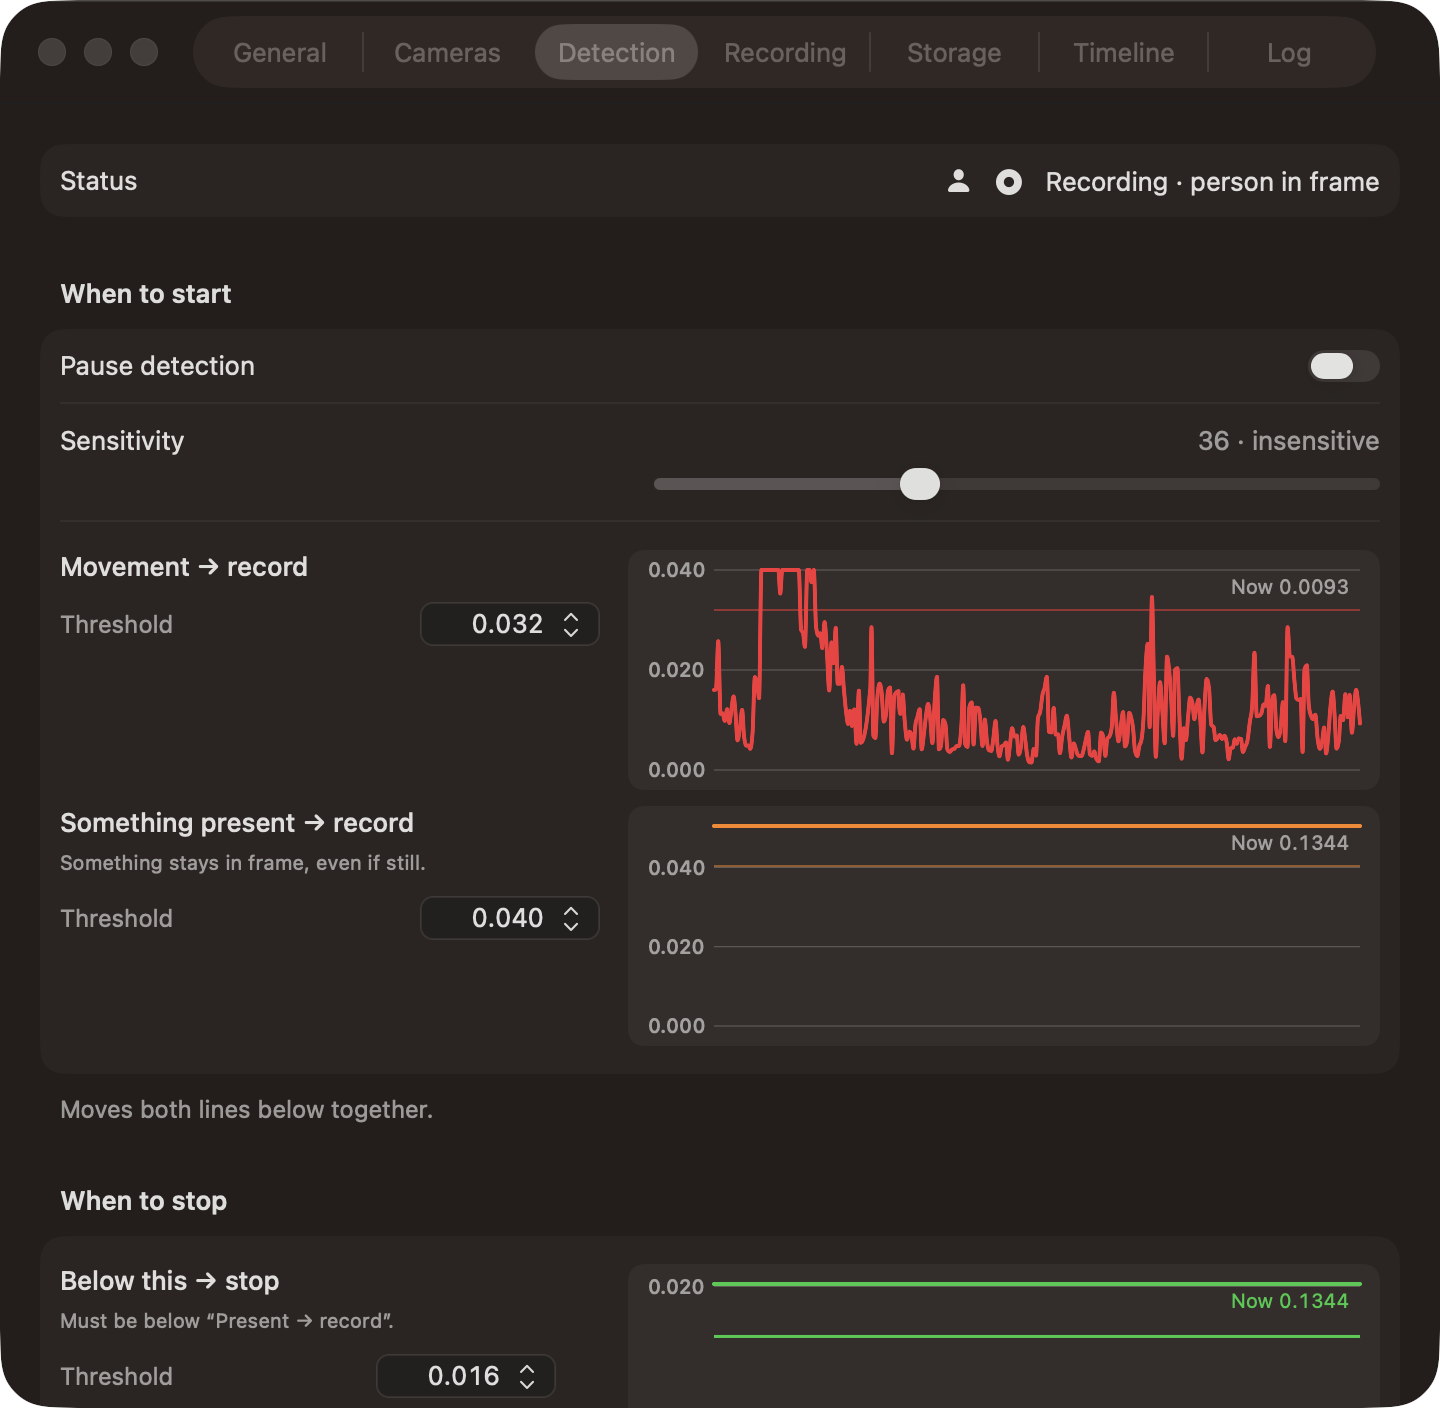Click the window close button
Screen dimensions: 1440x1408
52,52
